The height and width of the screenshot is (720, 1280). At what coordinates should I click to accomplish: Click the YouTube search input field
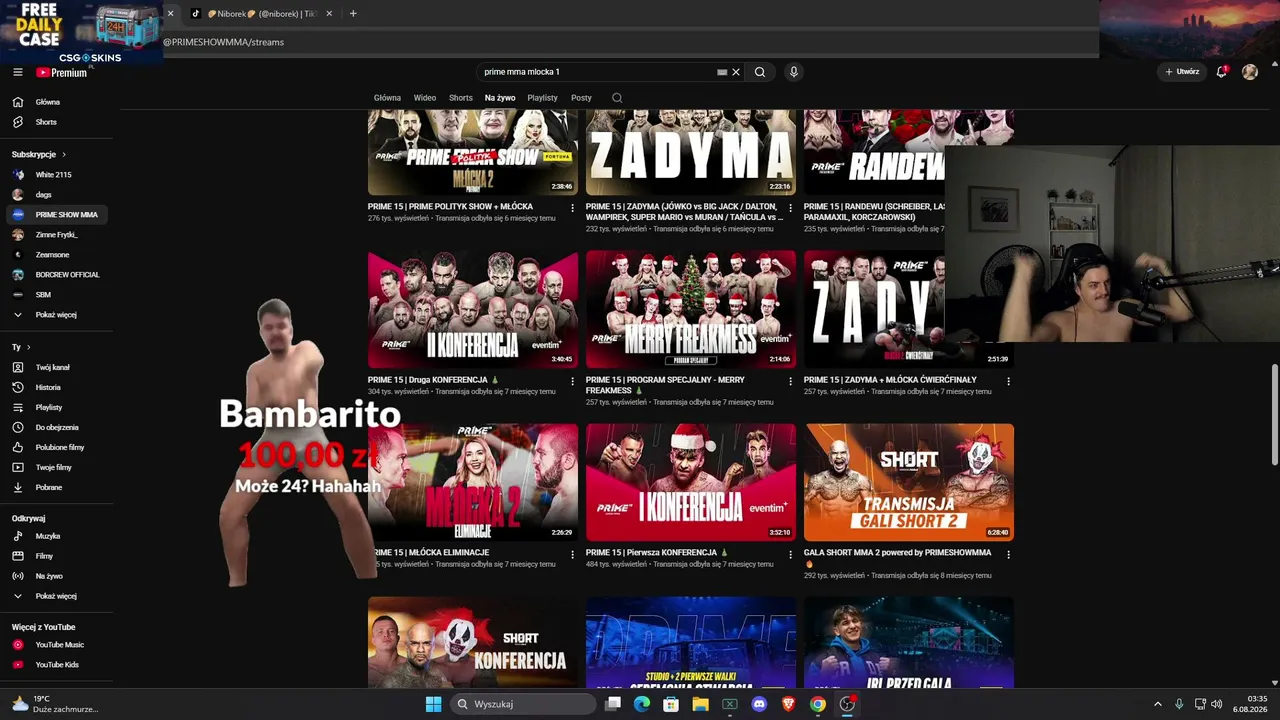(598, 72)
